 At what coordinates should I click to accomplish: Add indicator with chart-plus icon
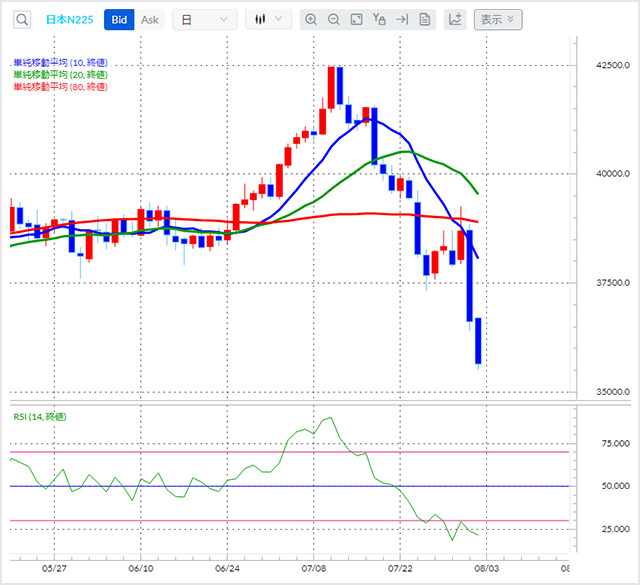[455, 19]
